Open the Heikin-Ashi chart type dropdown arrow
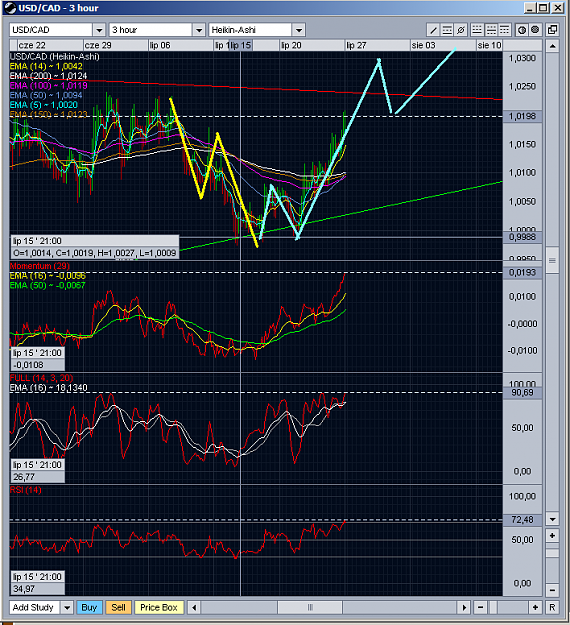This screenshot has width=570, height=625. coord(299,30)
